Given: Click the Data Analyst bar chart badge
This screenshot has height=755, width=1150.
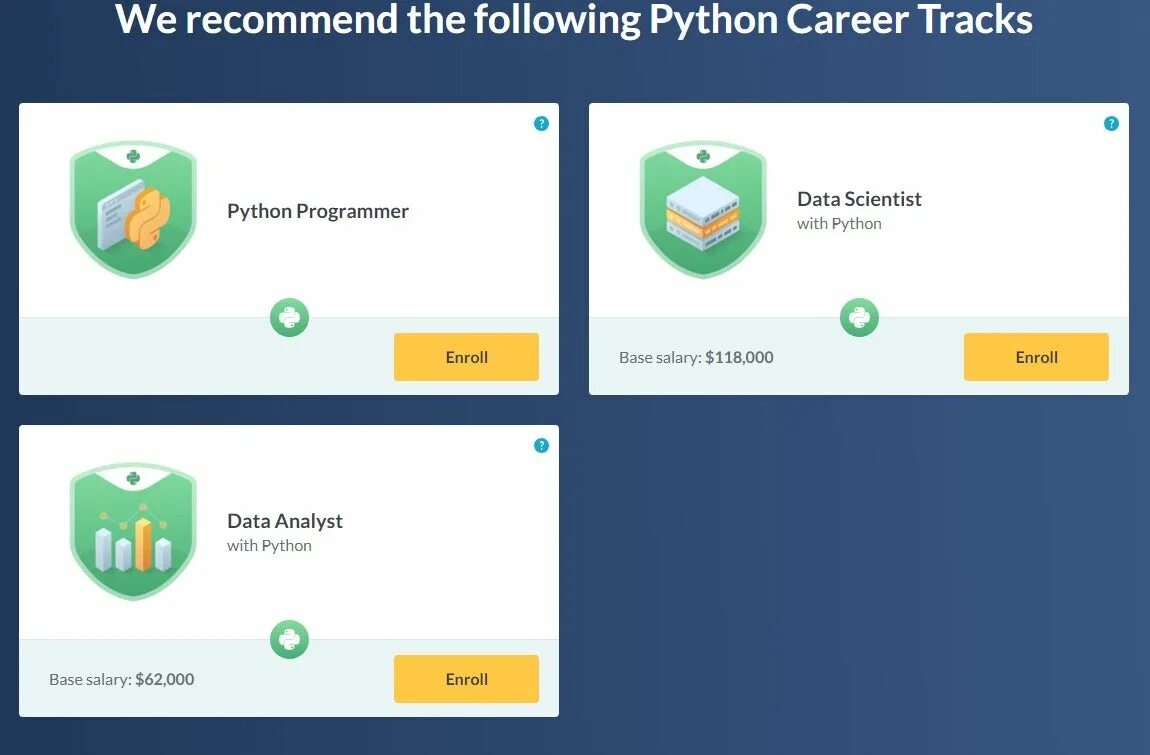Looking at the screenshot, I should pyautogui.click(x=133, y=532).
